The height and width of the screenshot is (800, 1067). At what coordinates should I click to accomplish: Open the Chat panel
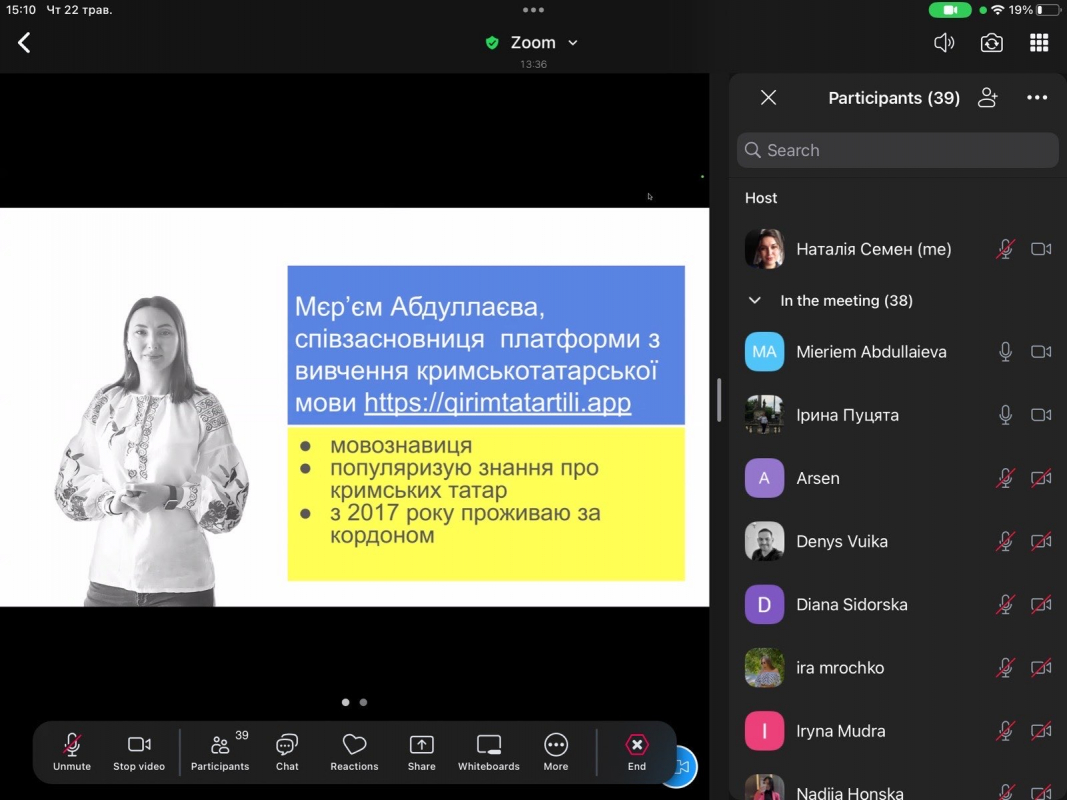287,752
